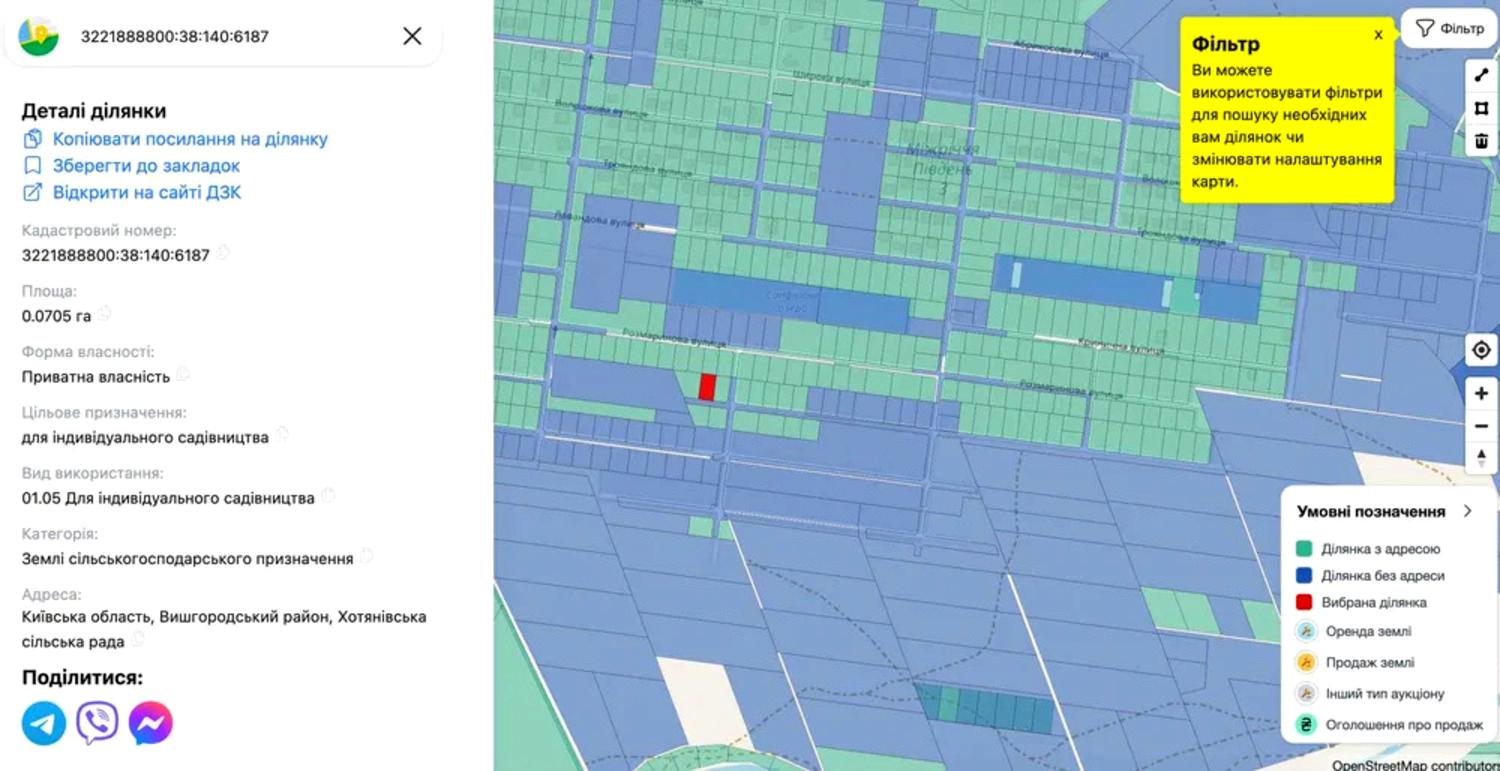
Task: Close the yellow 'Фільтр' tooltip
Action: point(1378,35)
